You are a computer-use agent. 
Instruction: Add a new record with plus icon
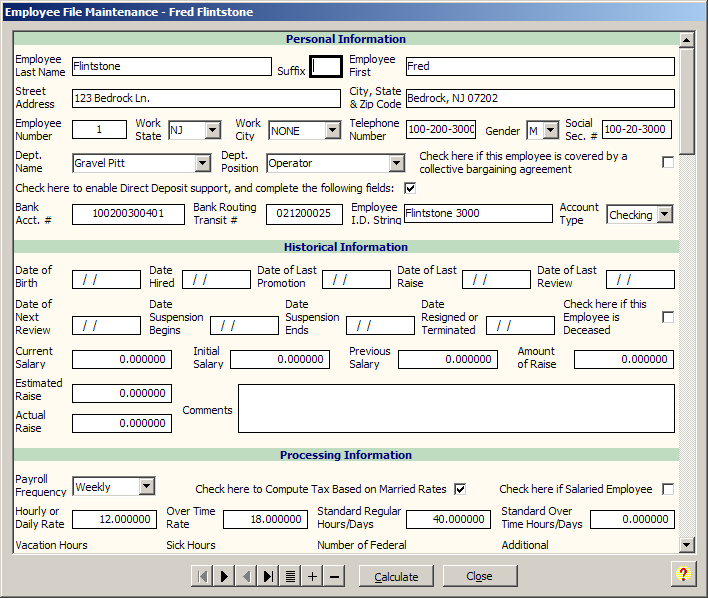[312, 576]
